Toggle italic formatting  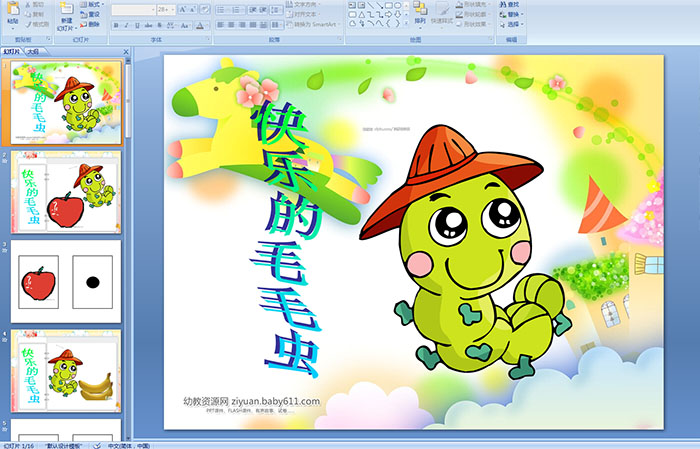[126, 25]
